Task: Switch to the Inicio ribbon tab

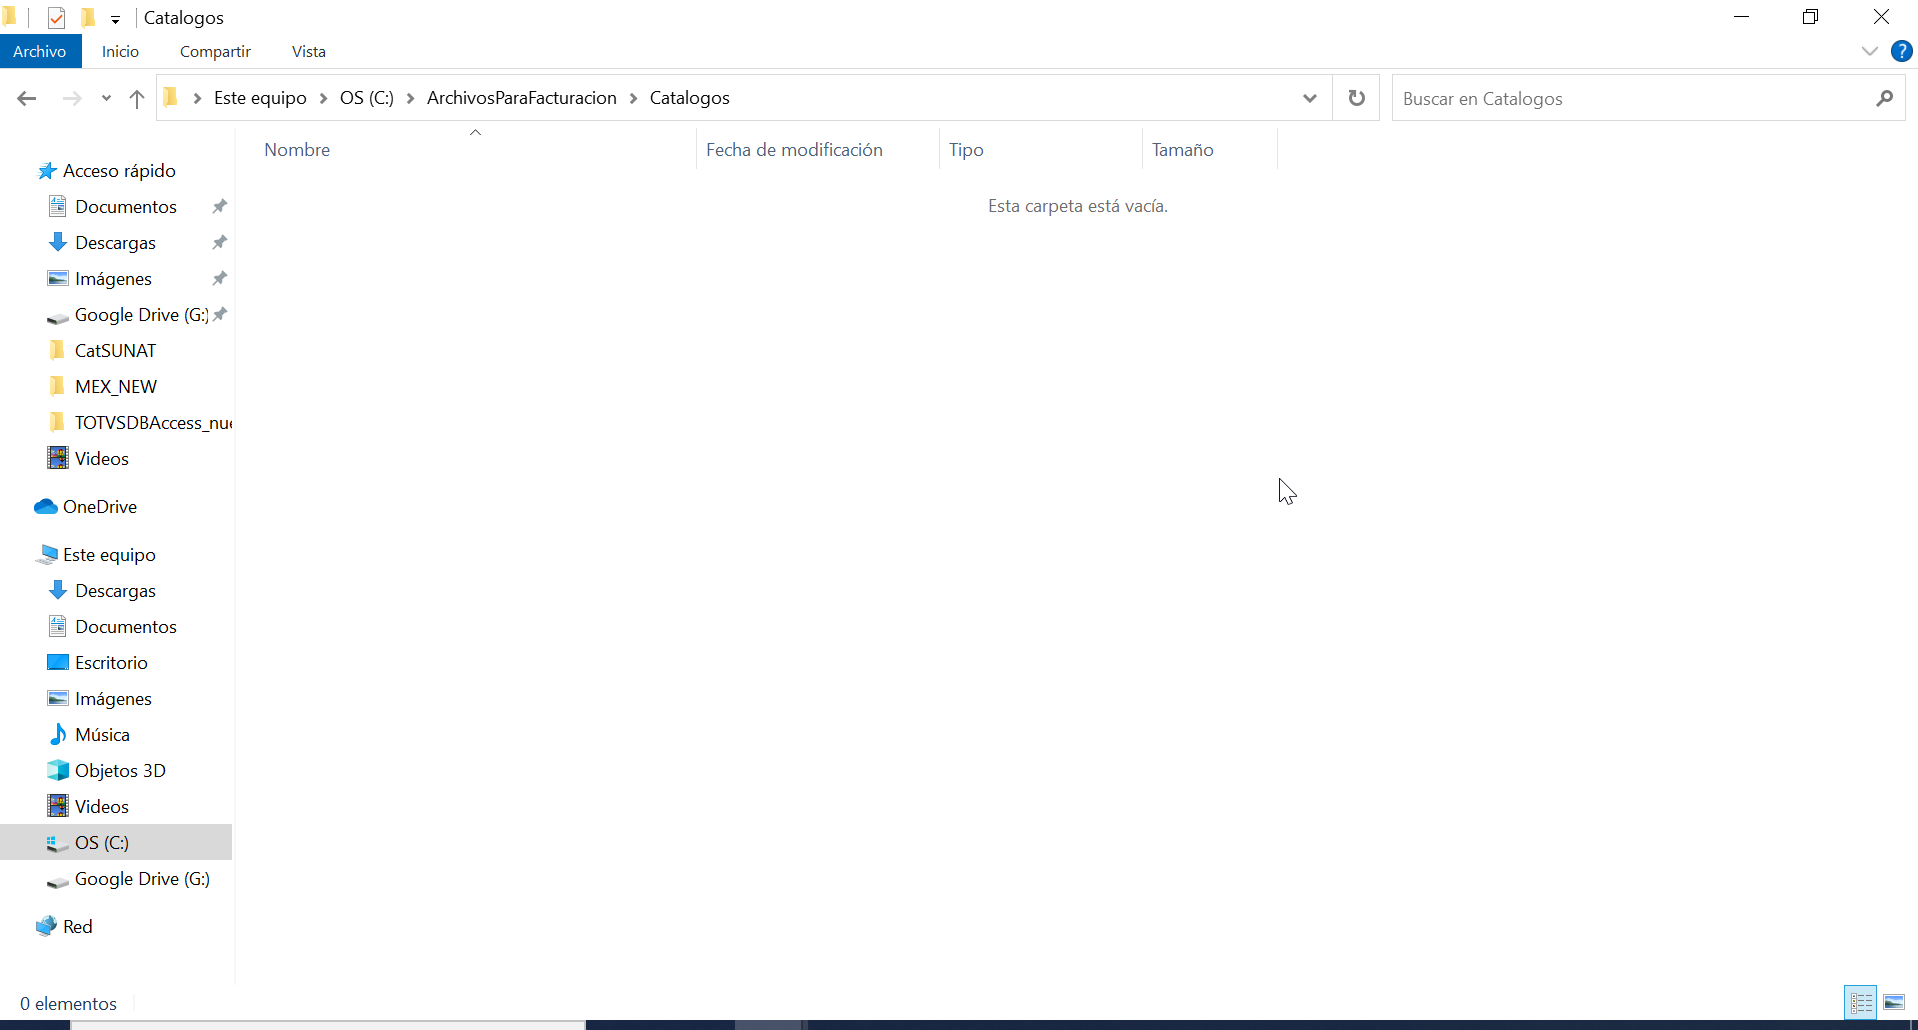Action: 120,51
